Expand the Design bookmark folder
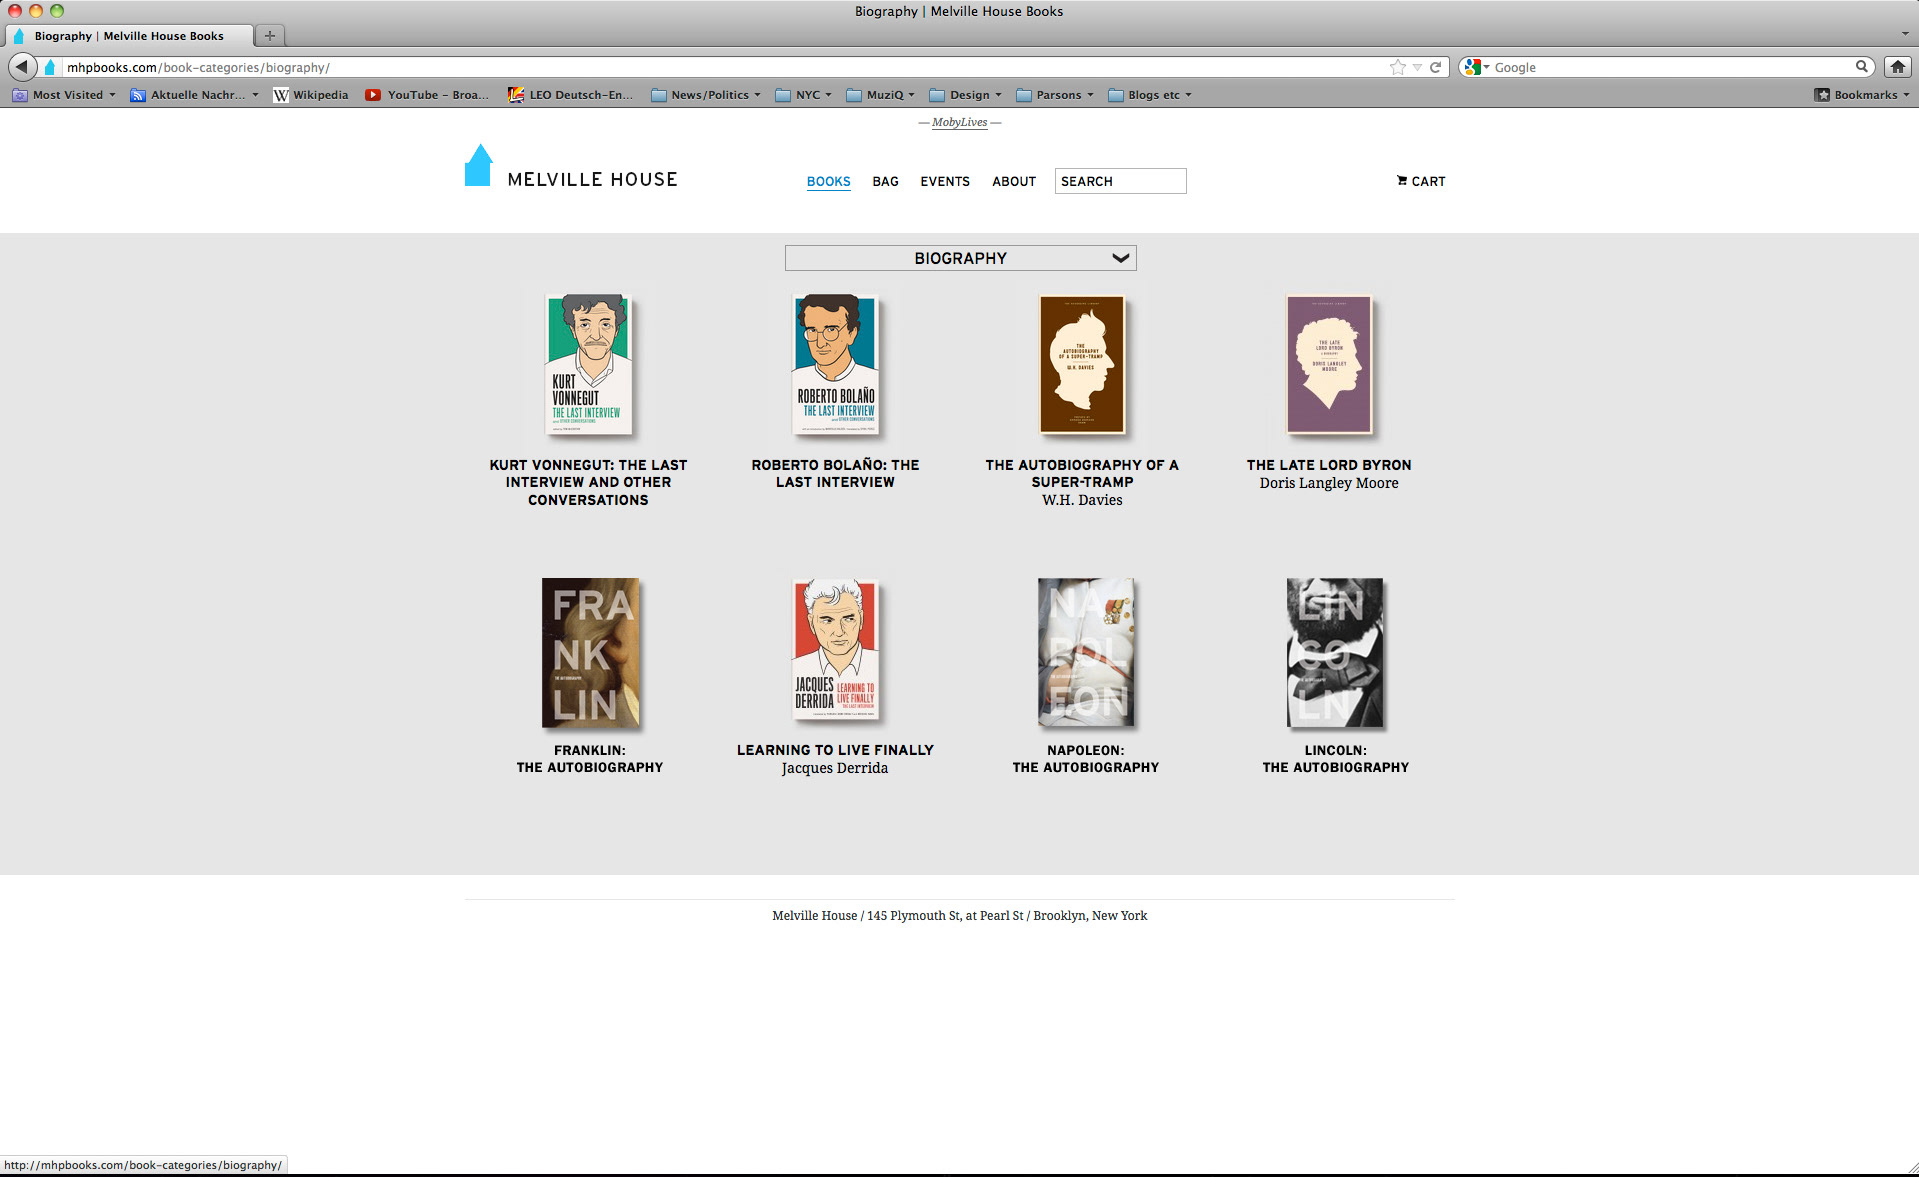 [x=965, y=95]
